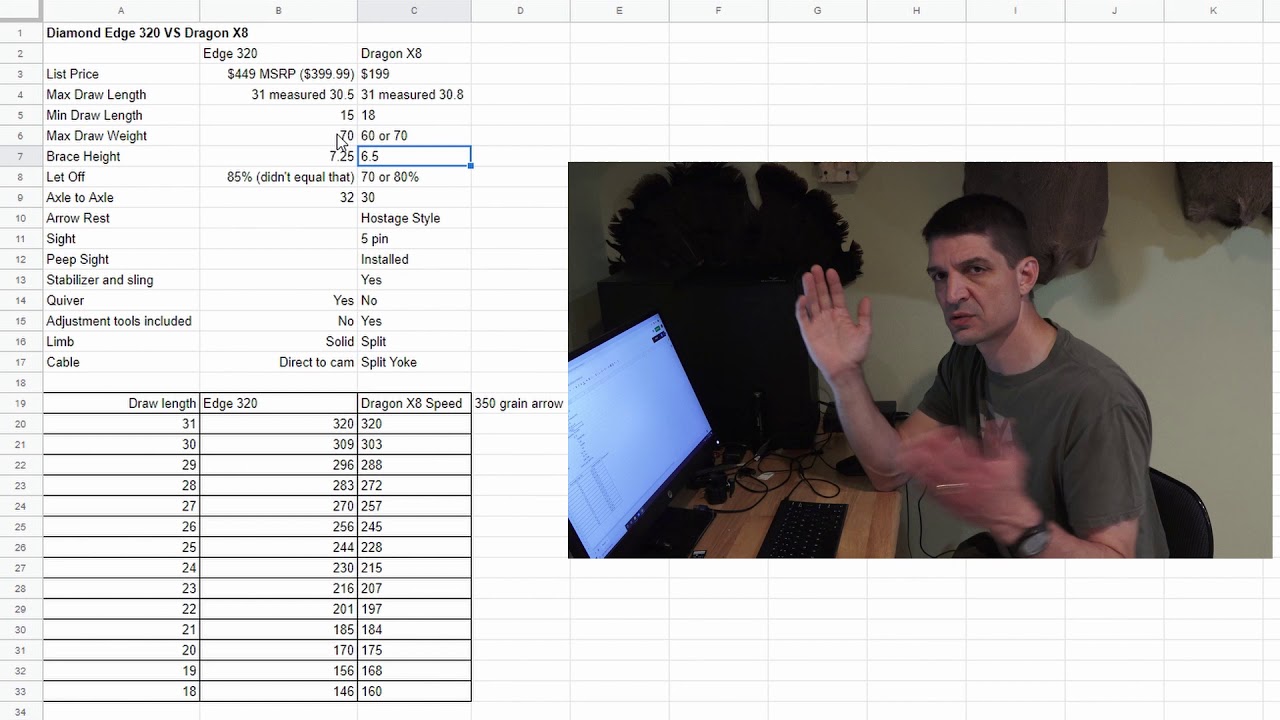Select the '296' speed cell
This screenshot has width=1280, height=720.
279,465
